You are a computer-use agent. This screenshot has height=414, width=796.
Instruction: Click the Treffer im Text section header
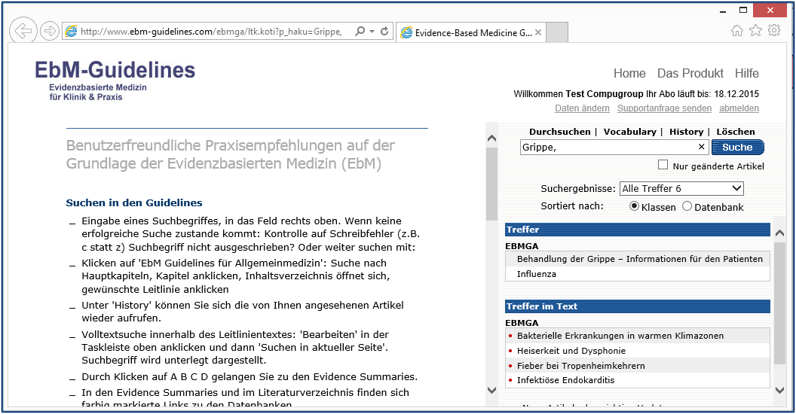pos(637,306)
